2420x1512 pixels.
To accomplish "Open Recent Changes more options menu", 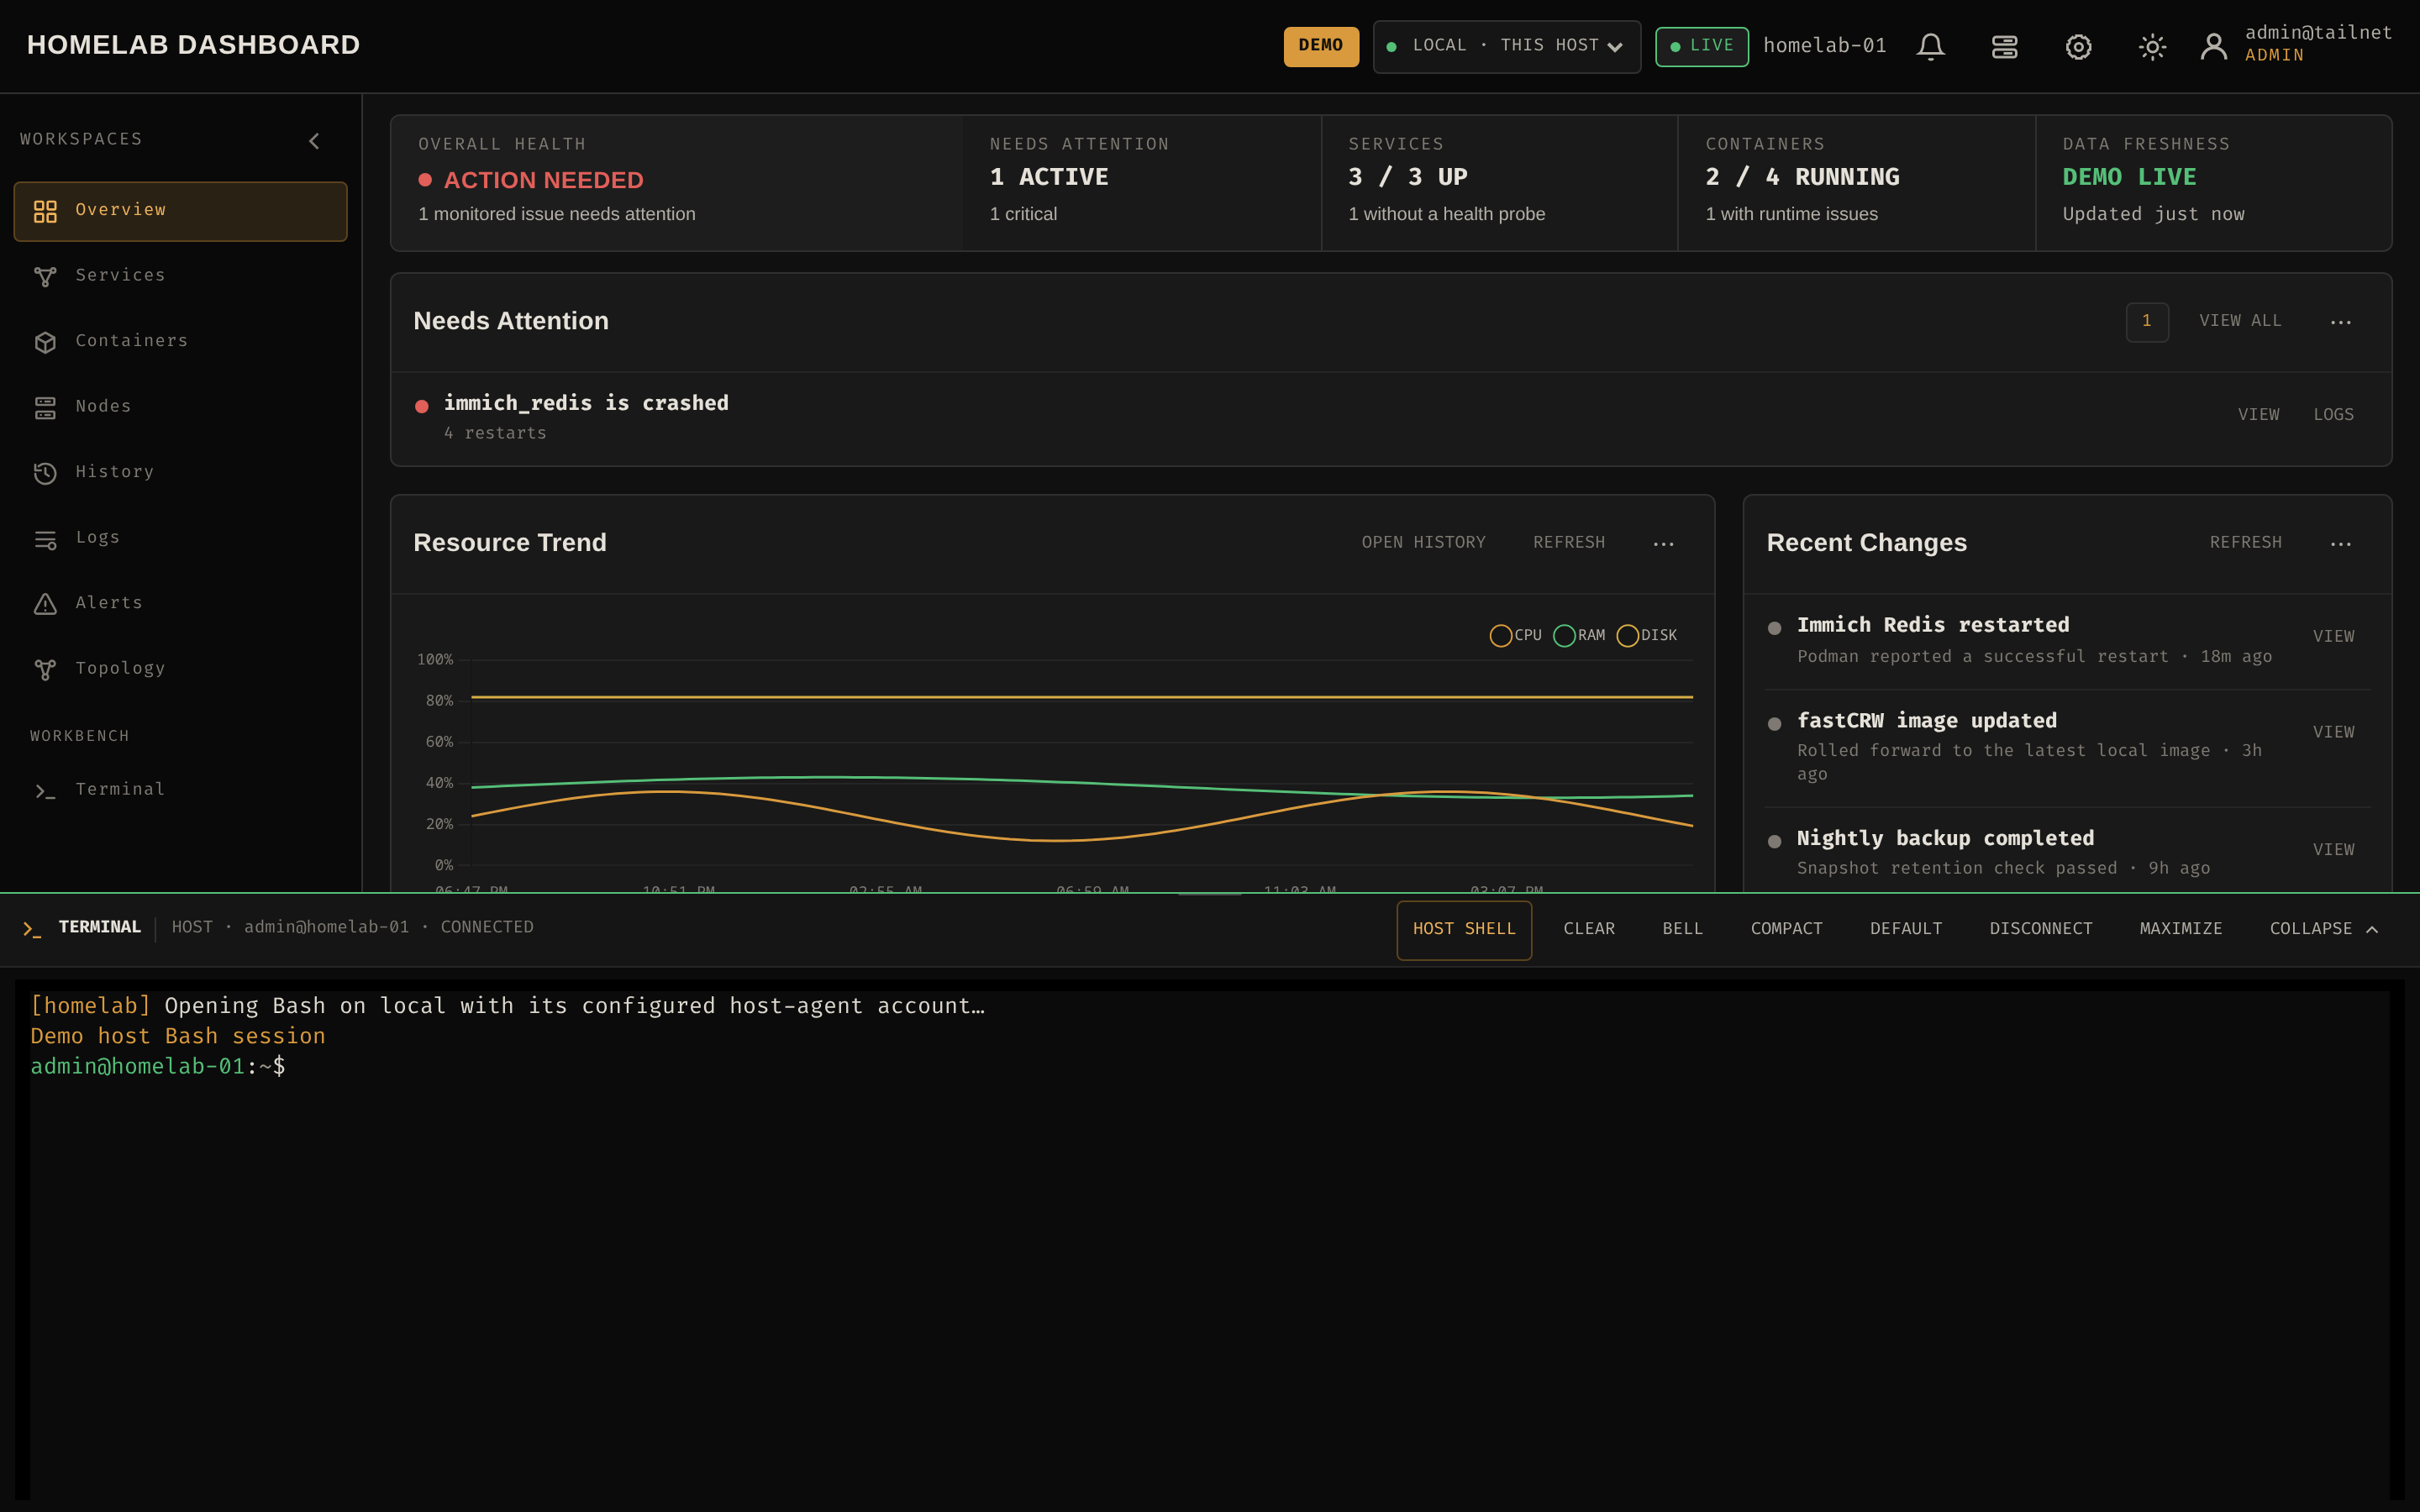I will coord(2340,544).
